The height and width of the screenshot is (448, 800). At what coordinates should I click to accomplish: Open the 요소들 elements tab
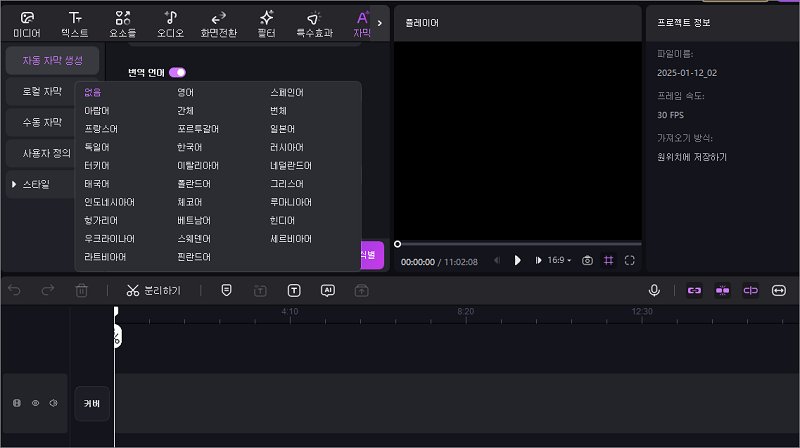[122, 24]
